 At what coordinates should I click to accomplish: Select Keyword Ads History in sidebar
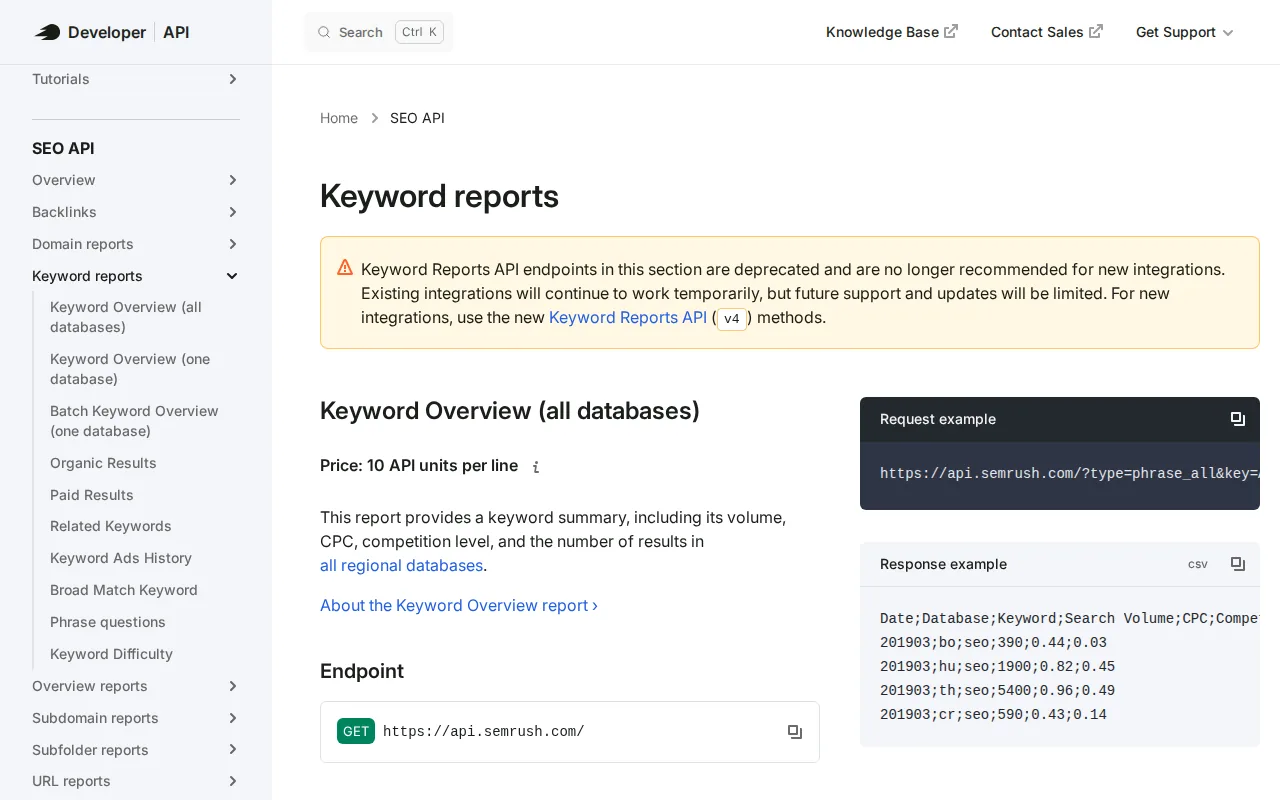click(121, 558)
